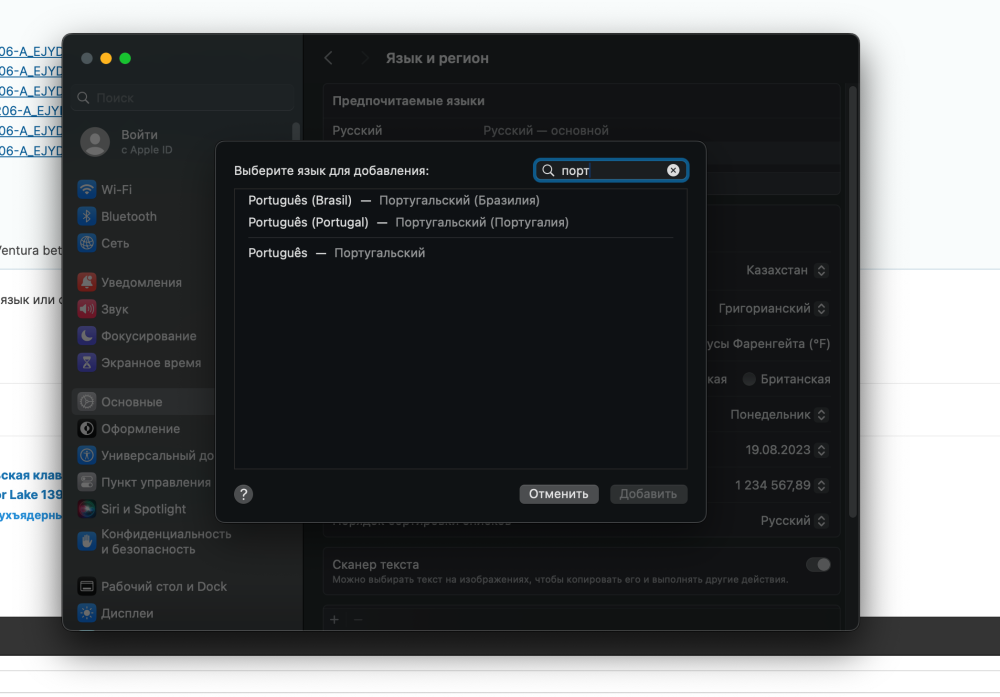Image resolution: width=1000 pixels, height=697 pixels.
Task: Click the Отменить button
Action: pyautogui.click(x=559, y=494)
